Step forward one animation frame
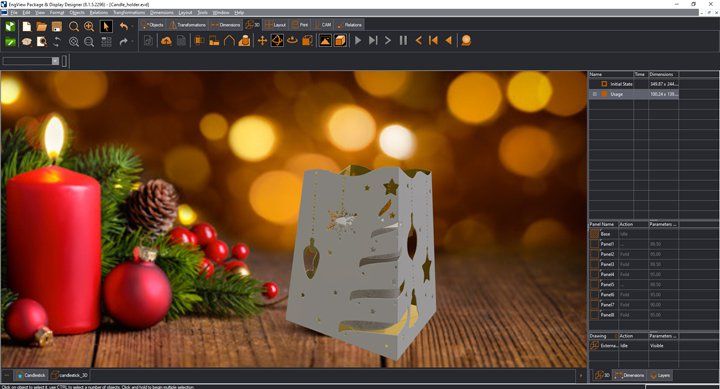Viewport: 720px width, 389px height. [x=388, y=41]
